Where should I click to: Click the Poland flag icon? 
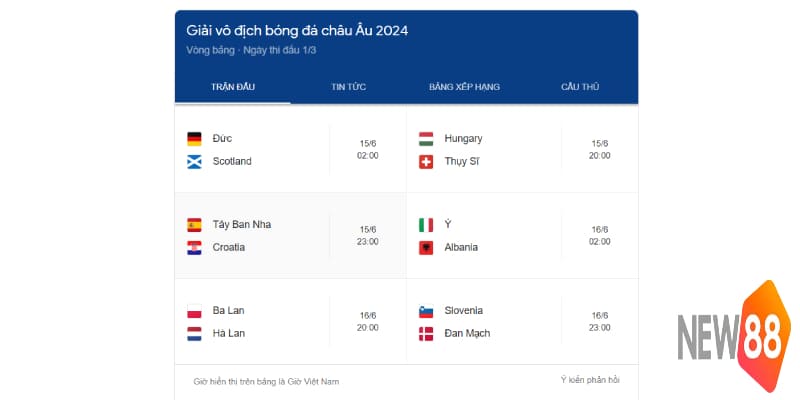coord(194,310)
